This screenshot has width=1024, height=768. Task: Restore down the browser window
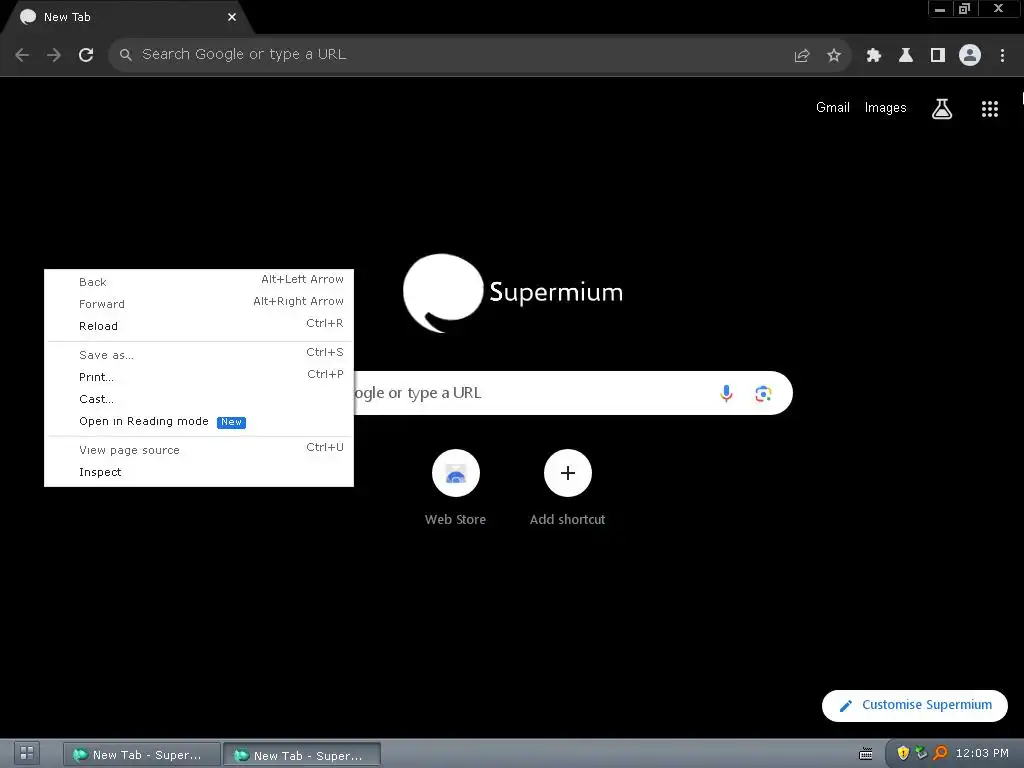(x=965, y=9)
